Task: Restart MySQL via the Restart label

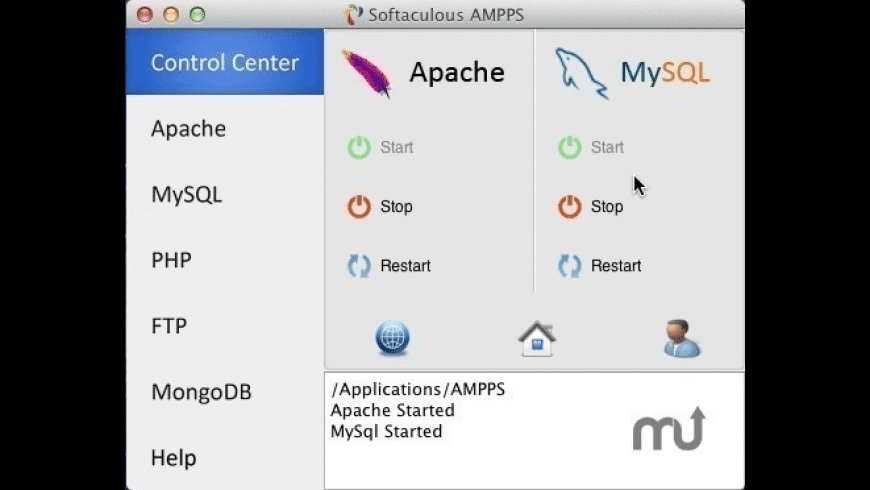Action: tap(616, 266)
